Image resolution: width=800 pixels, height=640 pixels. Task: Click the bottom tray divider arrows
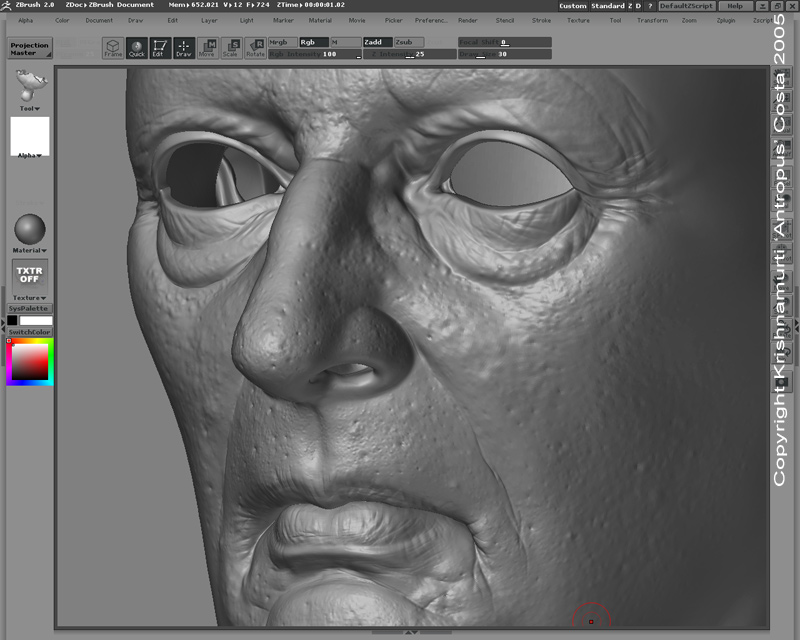point(411,632)
